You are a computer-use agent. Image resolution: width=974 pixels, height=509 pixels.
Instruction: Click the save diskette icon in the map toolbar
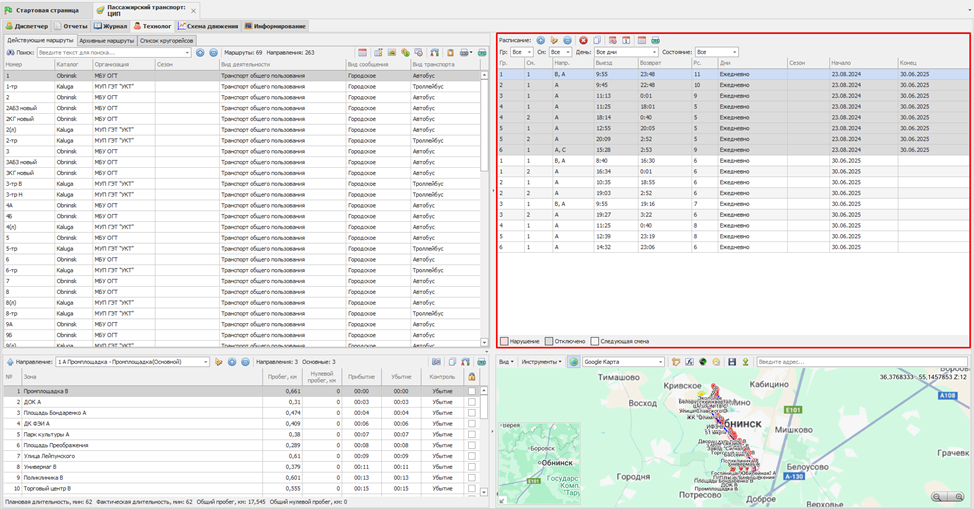click(x=732, y=362)
